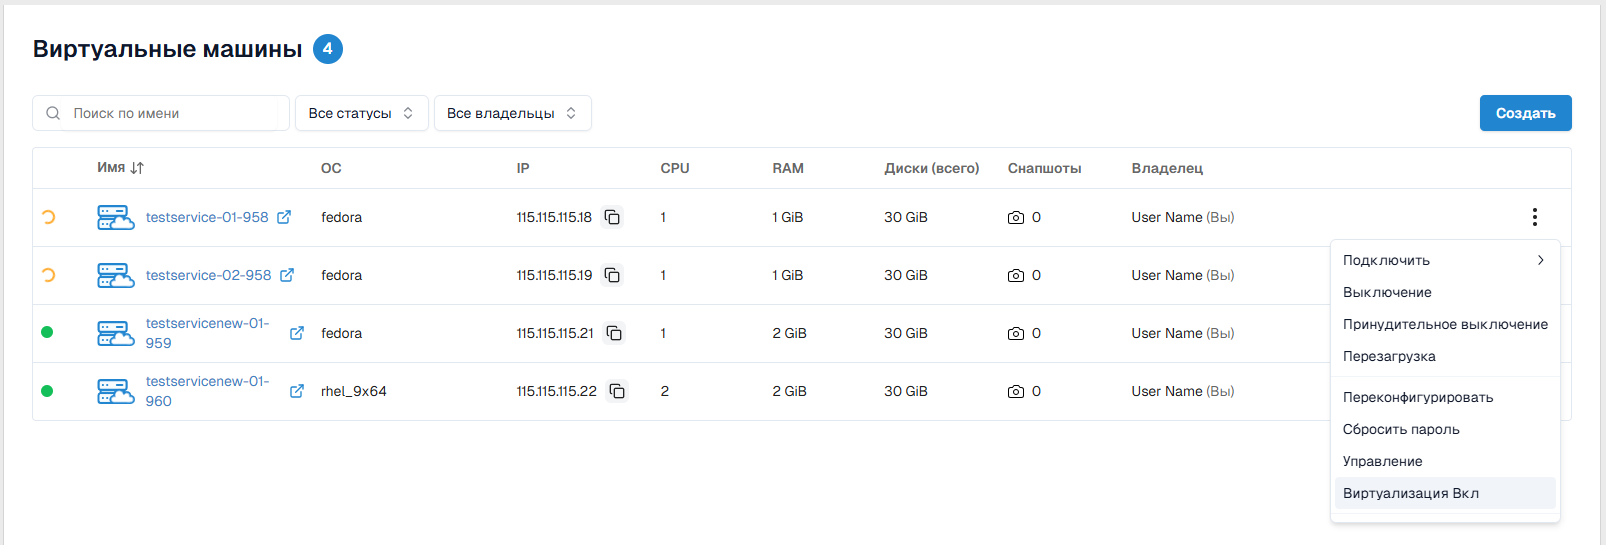
Task: Open testservicenew-01-960 external link icon
Action: [x=297, y=391]
